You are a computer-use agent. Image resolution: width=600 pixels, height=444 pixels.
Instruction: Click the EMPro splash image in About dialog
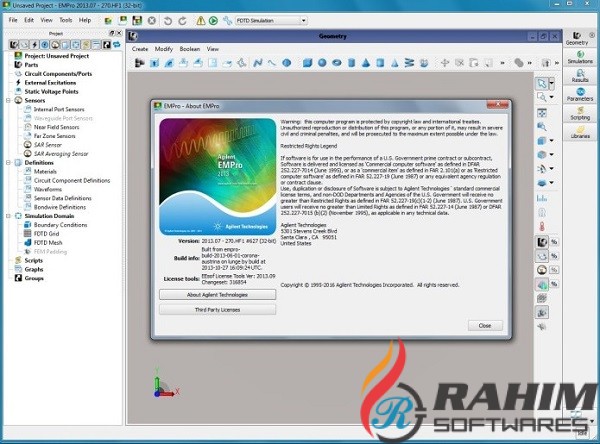[x=217, y=177]
